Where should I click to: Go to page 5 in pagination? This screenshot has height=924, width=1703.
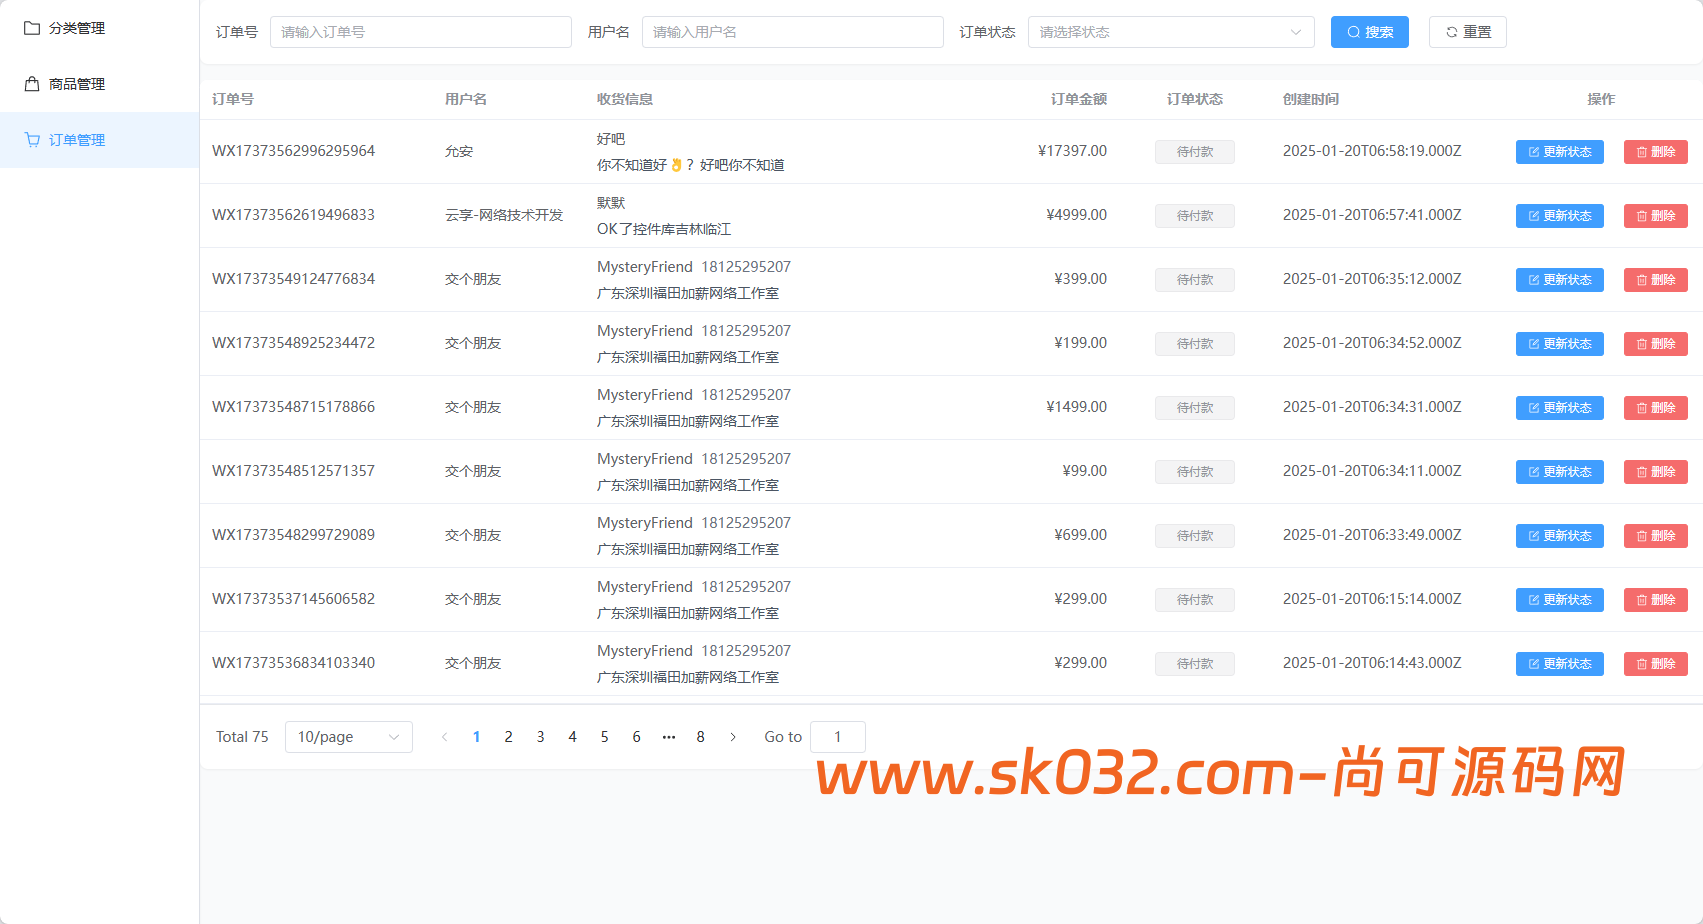604,736
